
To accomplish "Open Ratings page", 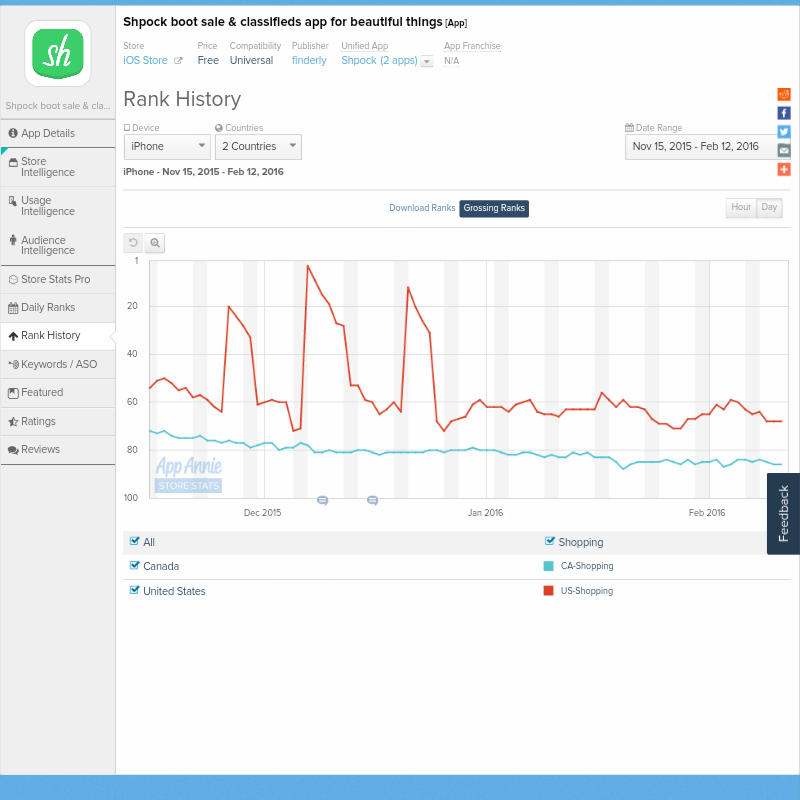I will click(x=58, y=421).
